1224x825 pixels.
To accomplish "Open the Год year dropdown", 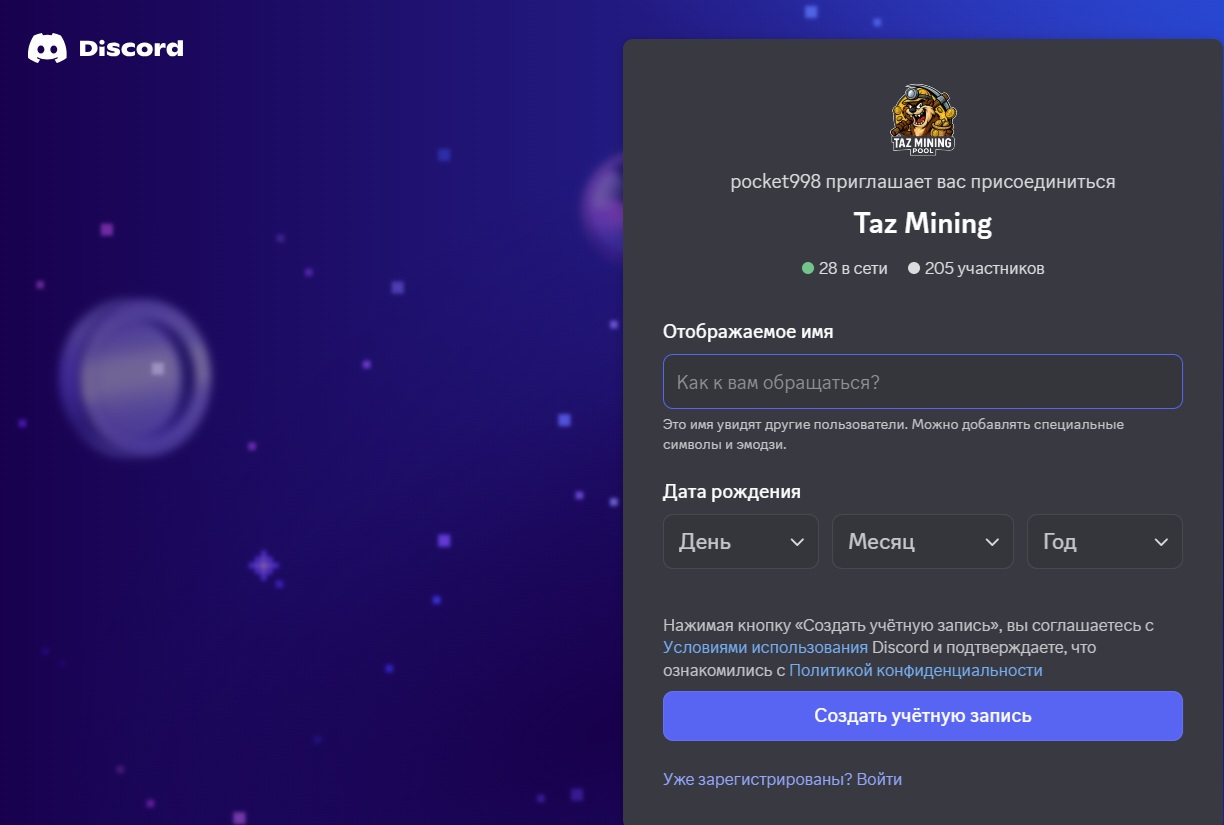I will click(1104, 542).
